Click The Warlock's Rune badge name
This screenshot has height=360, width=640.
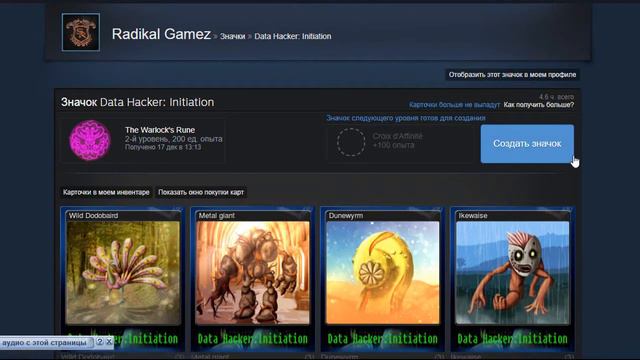[x=160, y=130]
